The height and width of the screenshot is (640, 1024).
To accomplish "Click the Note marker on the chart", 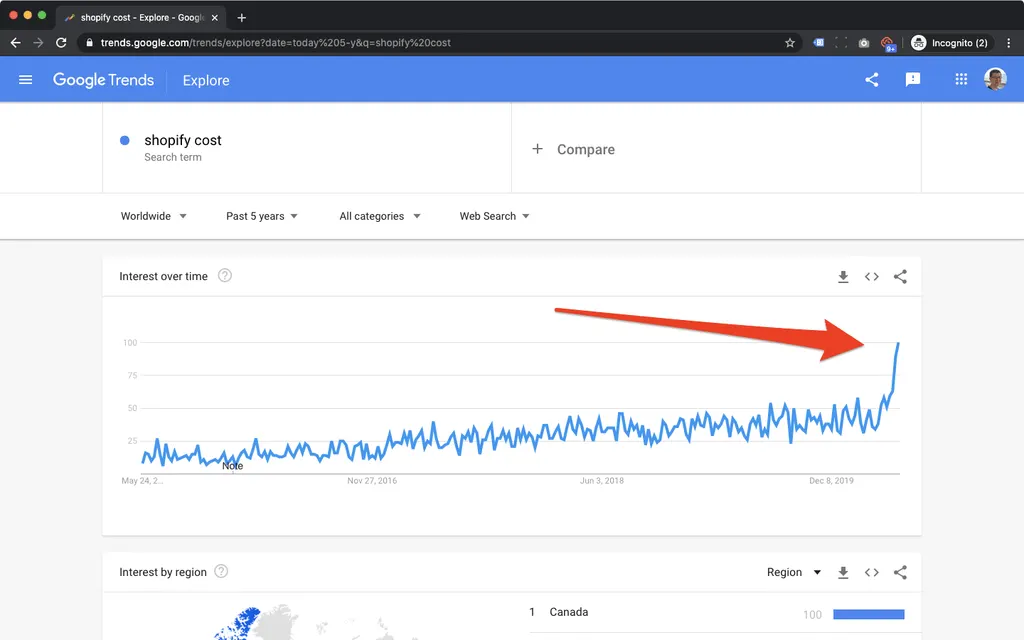I will point(232,466).
